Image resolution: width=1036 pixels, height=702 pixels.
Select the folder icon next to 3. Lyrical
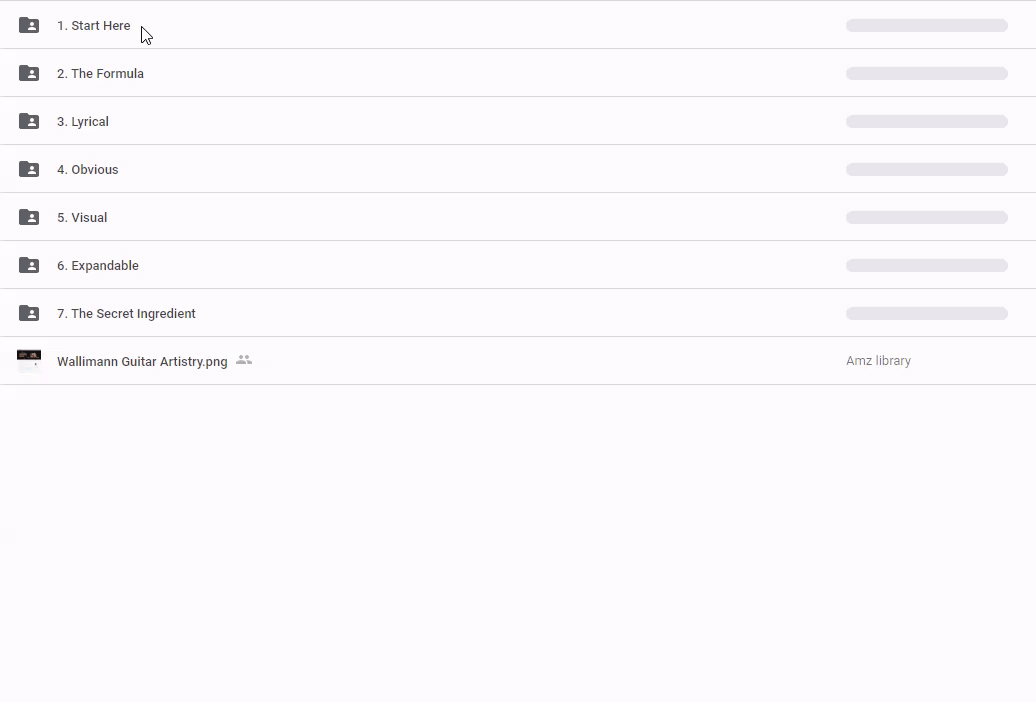tap(29, 121)
